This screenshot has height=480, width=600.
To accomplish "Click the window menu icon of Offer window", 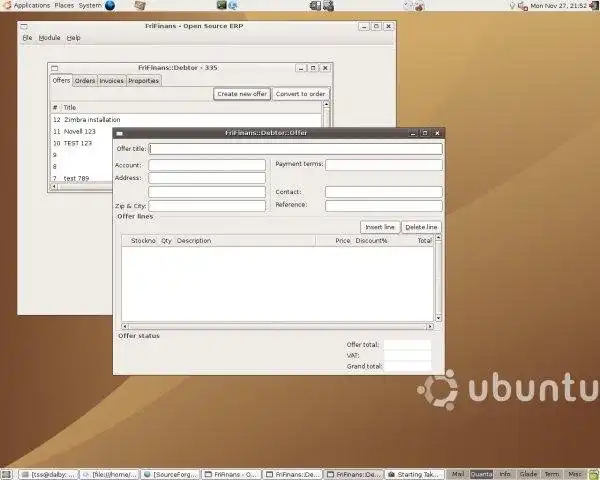I will tap(119, 133).
